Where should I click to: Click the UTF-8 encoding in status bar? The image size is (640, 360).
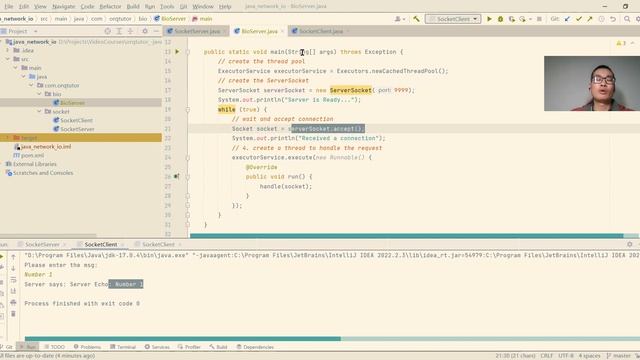tap(566, 356)
